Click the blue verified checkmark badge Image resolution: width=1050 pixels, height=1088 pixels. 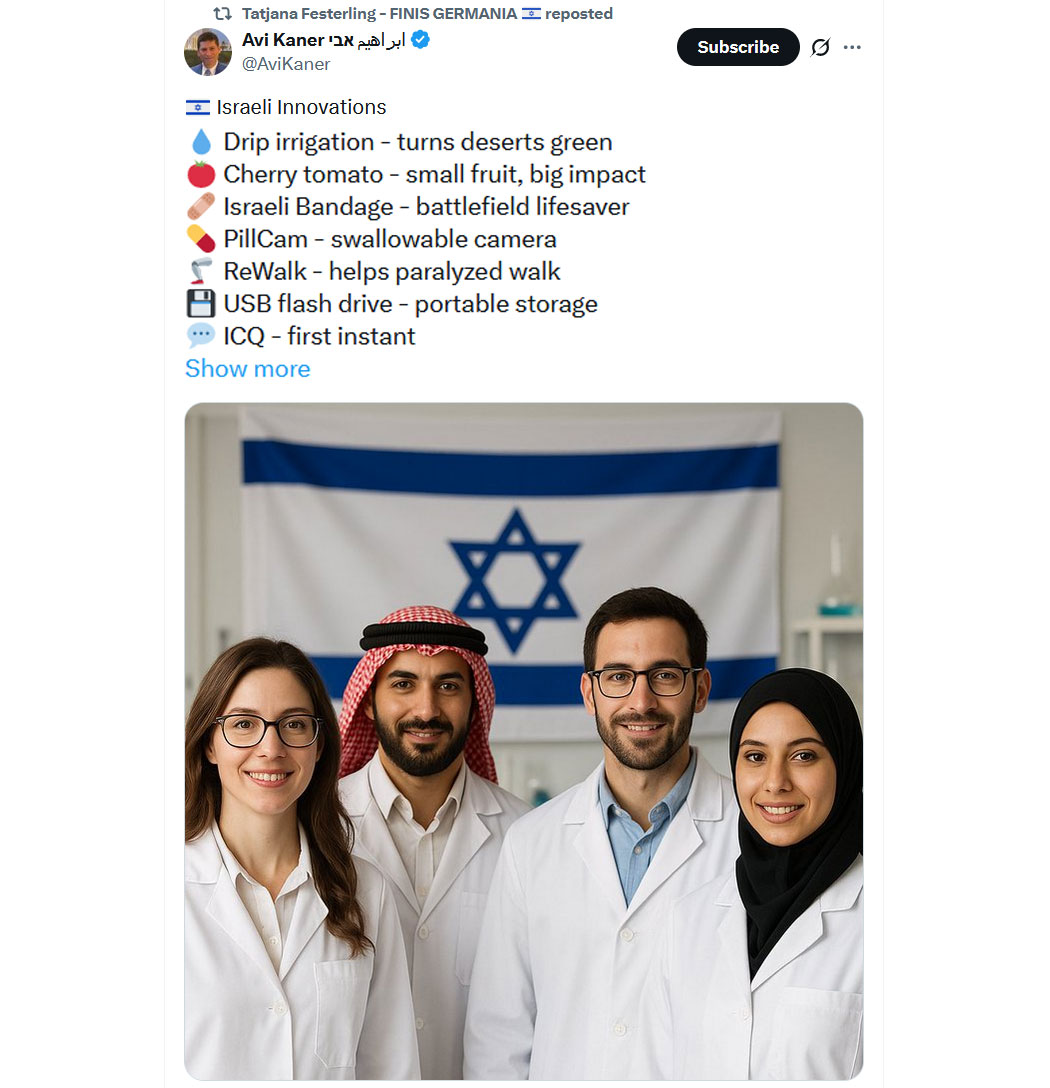tap(420, 40)
